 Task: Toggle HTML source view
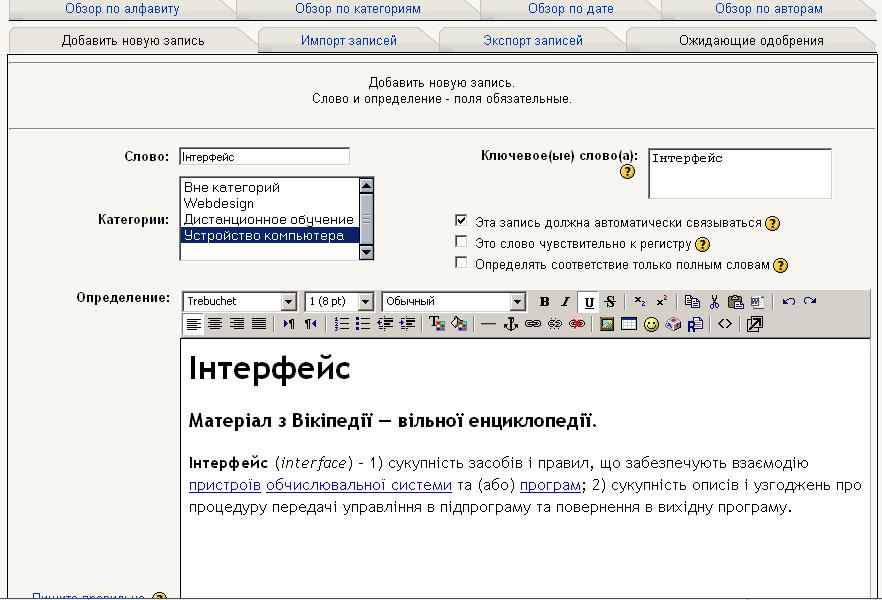[x=725, y=324]
